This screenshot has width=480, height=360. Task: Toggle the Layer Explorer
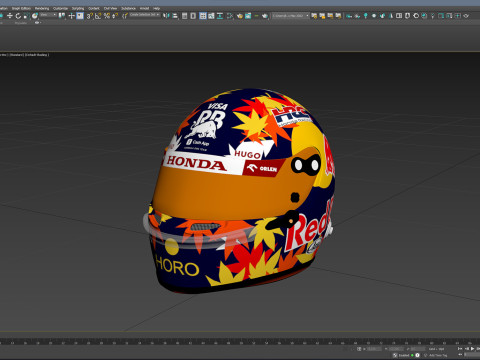click(193, 16)
